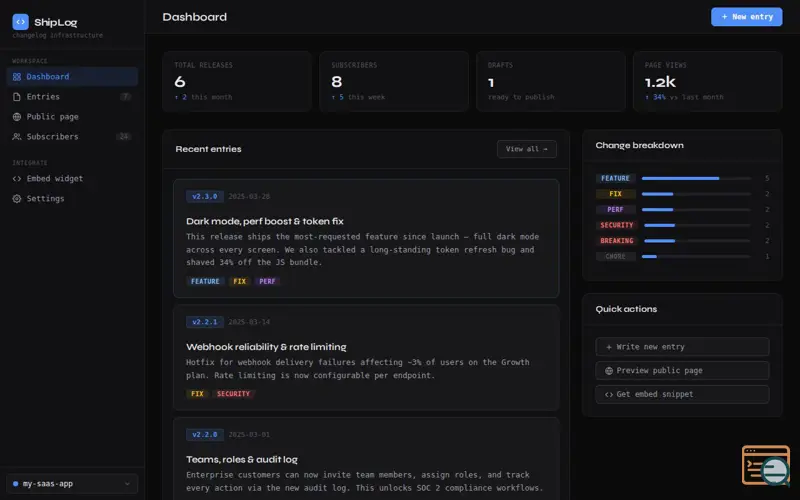Expand the my-saas-app project dropdown
This screenshot has height=500, width=800.
(x=72, y=484)
